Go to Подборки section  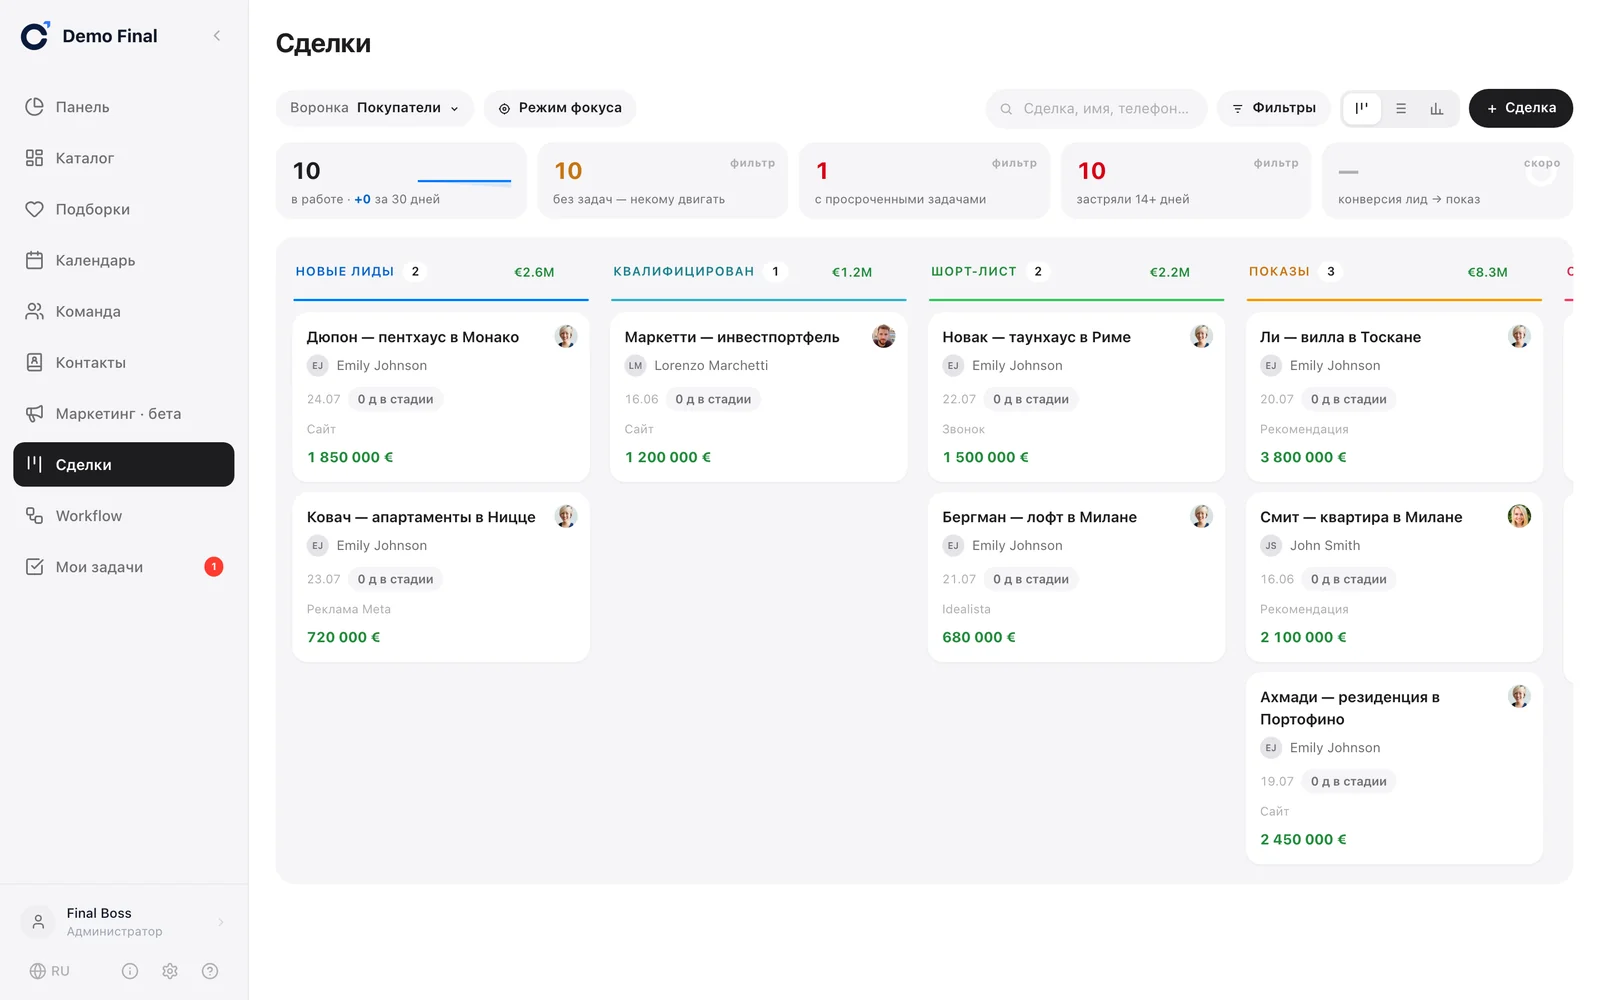pyautogui.click(x=123, y=209)
